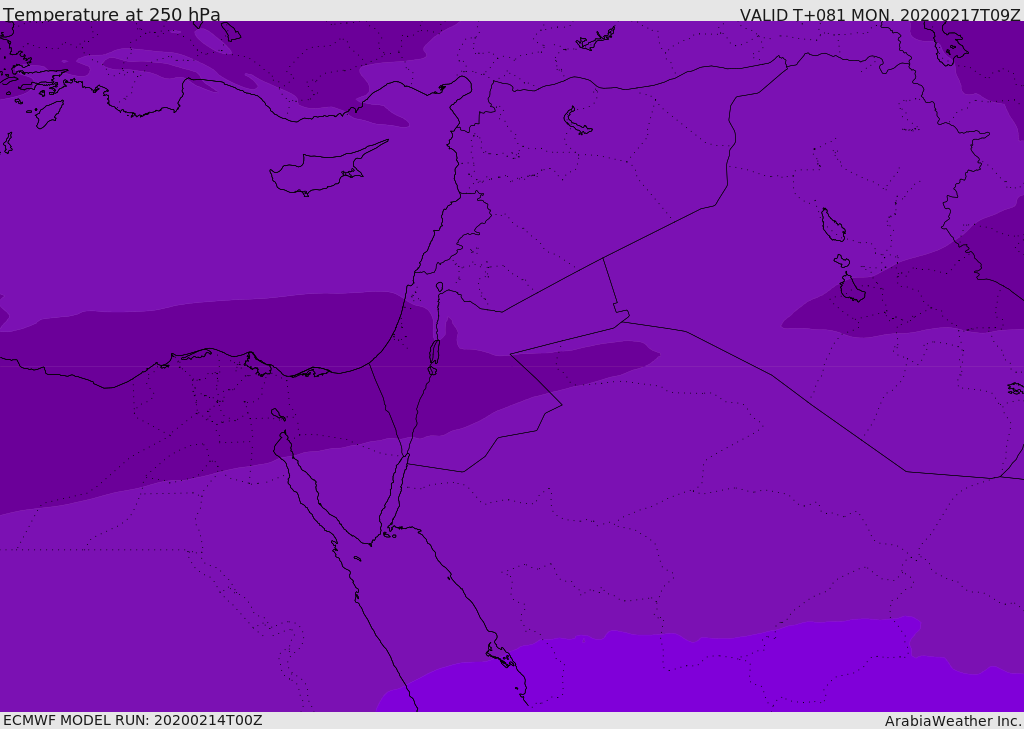Click the dark purple area over Turkey

click(x=300, y=60)
